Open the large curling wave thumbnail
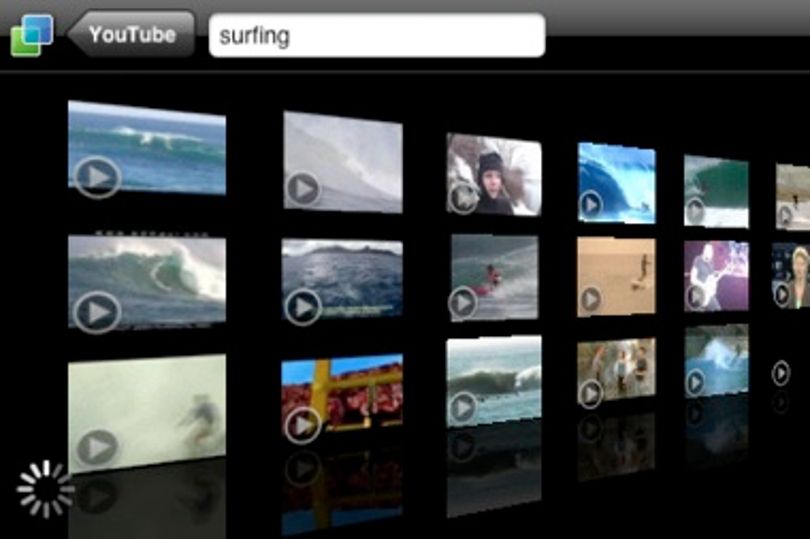The width and height of the screenshot is (810, 539). click(x=147, y=282)
